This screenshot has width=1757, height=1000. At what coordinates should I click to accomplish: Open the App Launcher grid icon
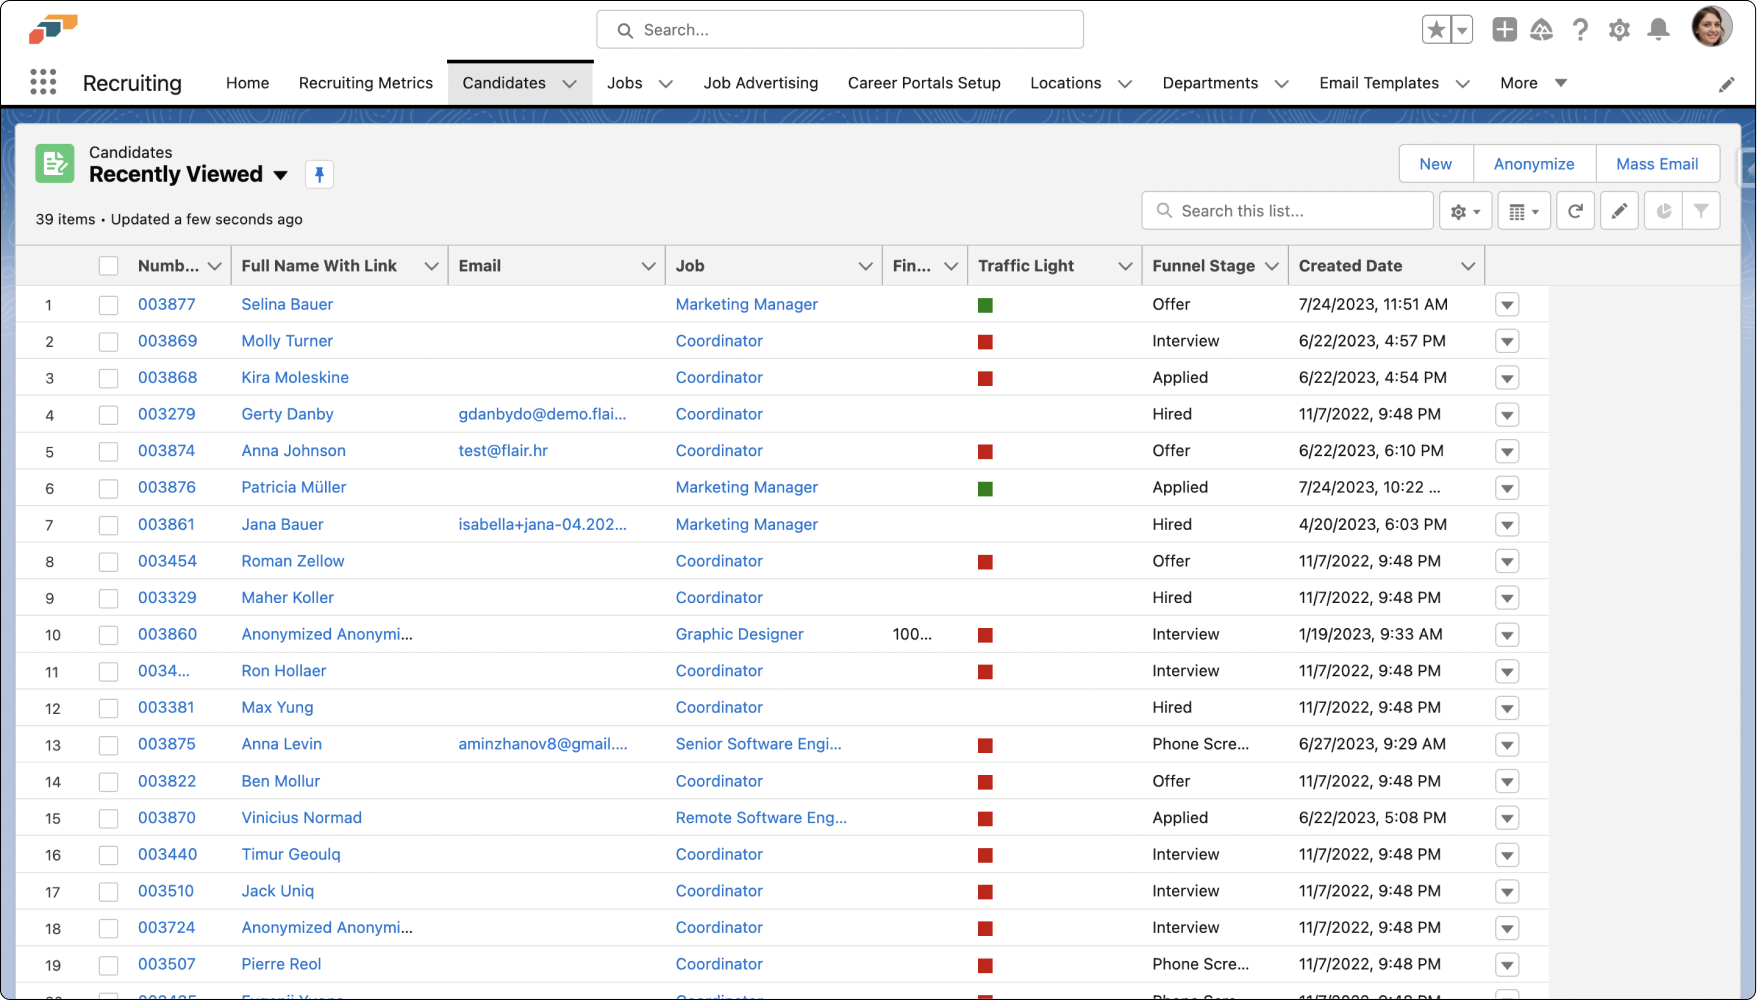[x=43, y=82]
